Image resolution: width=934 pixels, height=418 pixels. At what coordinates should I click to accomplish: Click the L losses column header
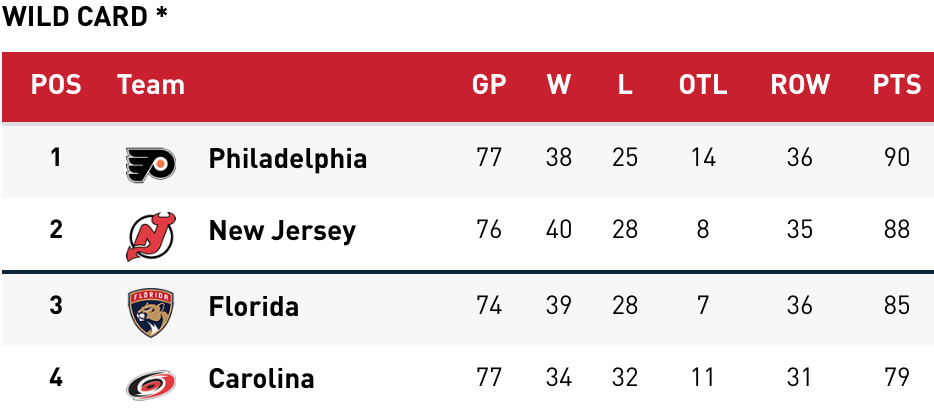pos(625,85)
